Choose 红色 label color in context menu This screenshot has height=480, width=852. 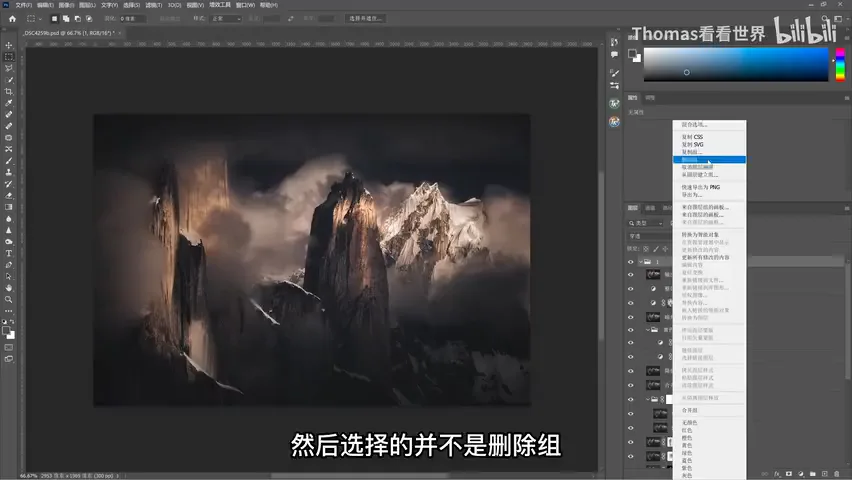tap(687, 430)
